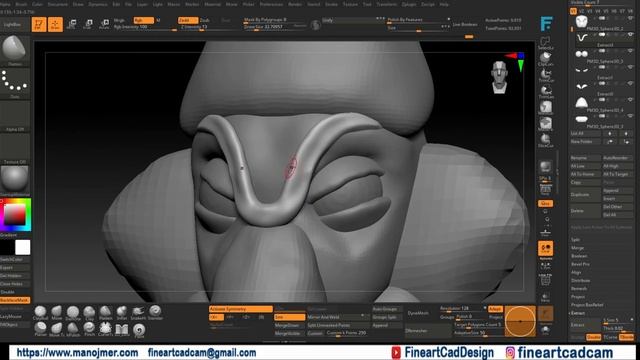Image resolution: width=640 pixels, height=360 pixels.
Task: Select the SnakeHook brush icon
Action: (138, 313)
